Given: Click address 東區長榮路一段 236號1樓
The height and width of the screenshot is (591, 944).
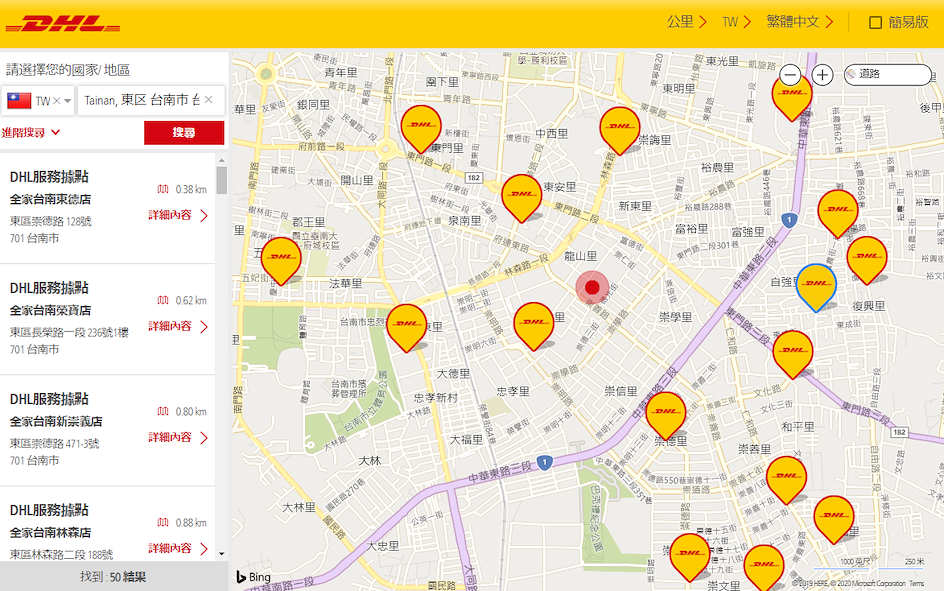Looking at the screenshot, I should click(69, 332).
